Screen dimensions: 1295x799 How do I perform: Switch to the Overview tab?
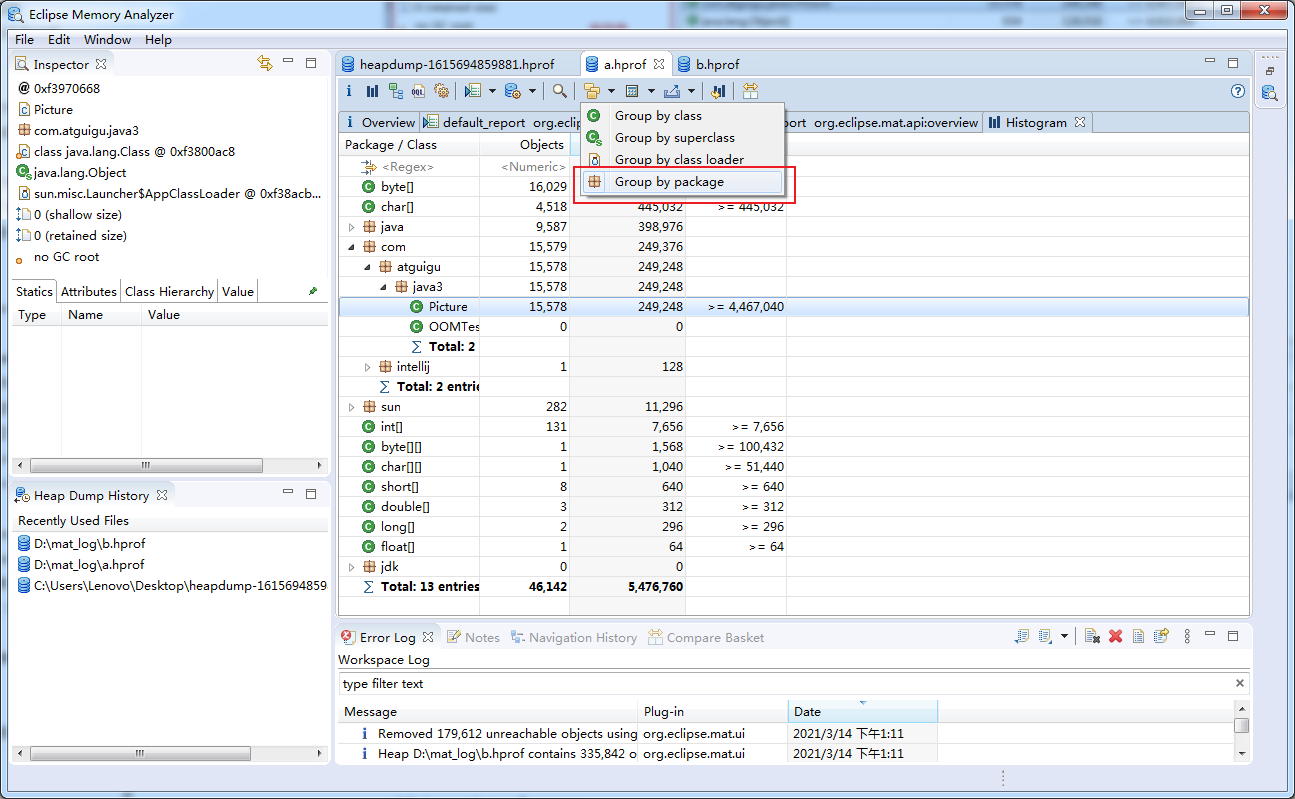pyautogui.click(x=379, y=122)
